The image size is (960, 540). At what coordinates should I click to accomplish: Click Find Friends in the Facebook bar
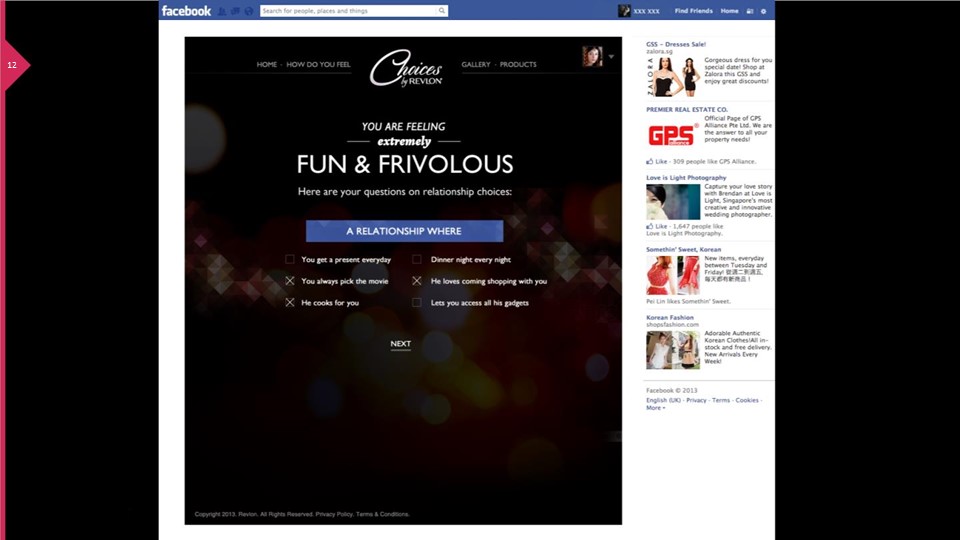[694, 11]
